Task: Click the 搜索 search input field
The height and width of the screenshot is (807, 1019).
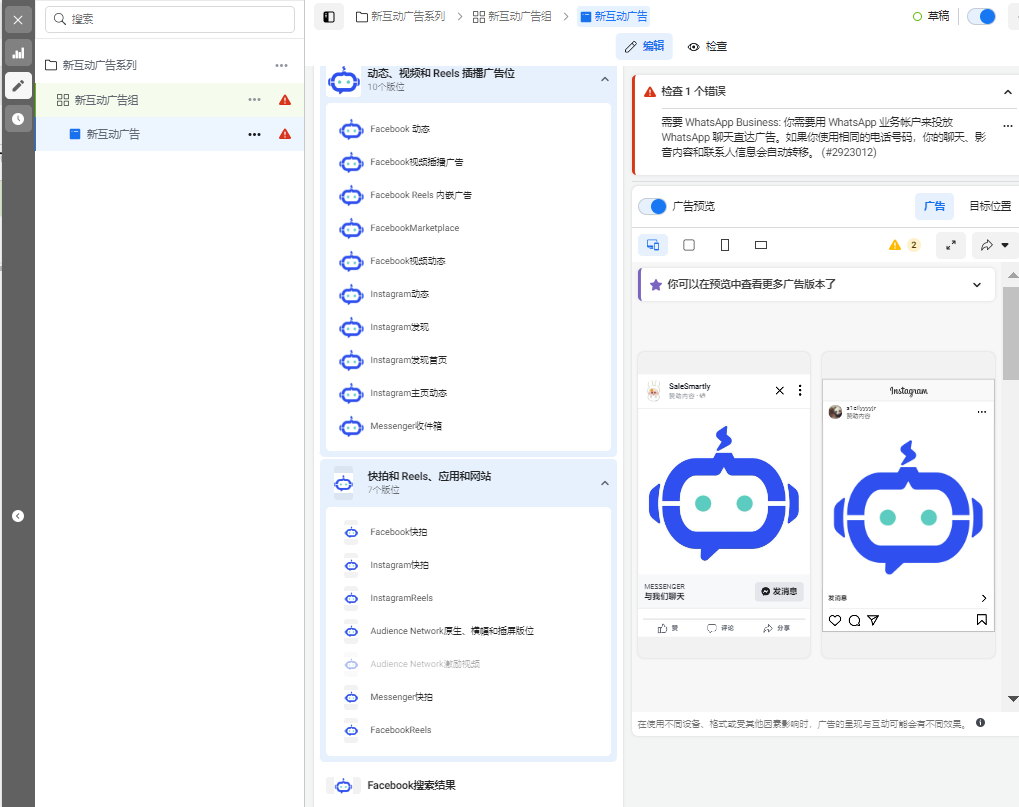Action: click(x=170, y=19)
